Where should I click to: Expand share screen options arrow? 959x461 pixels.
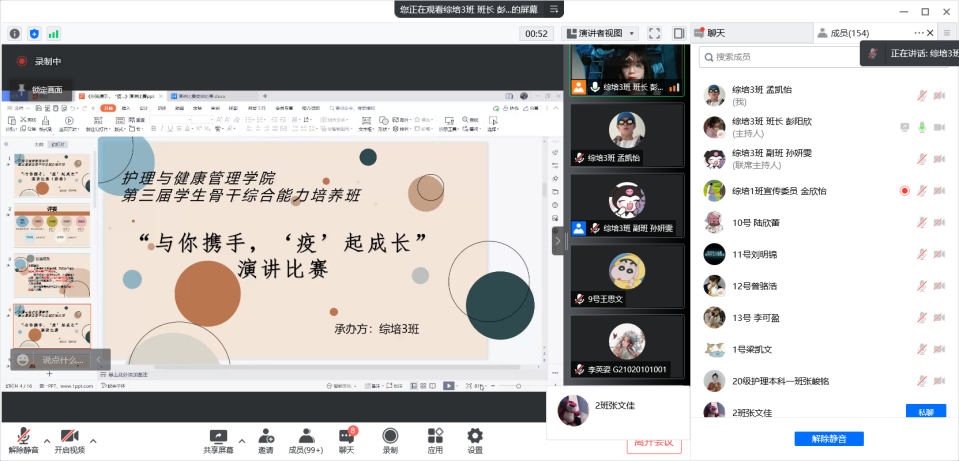[x=241, y=440]
